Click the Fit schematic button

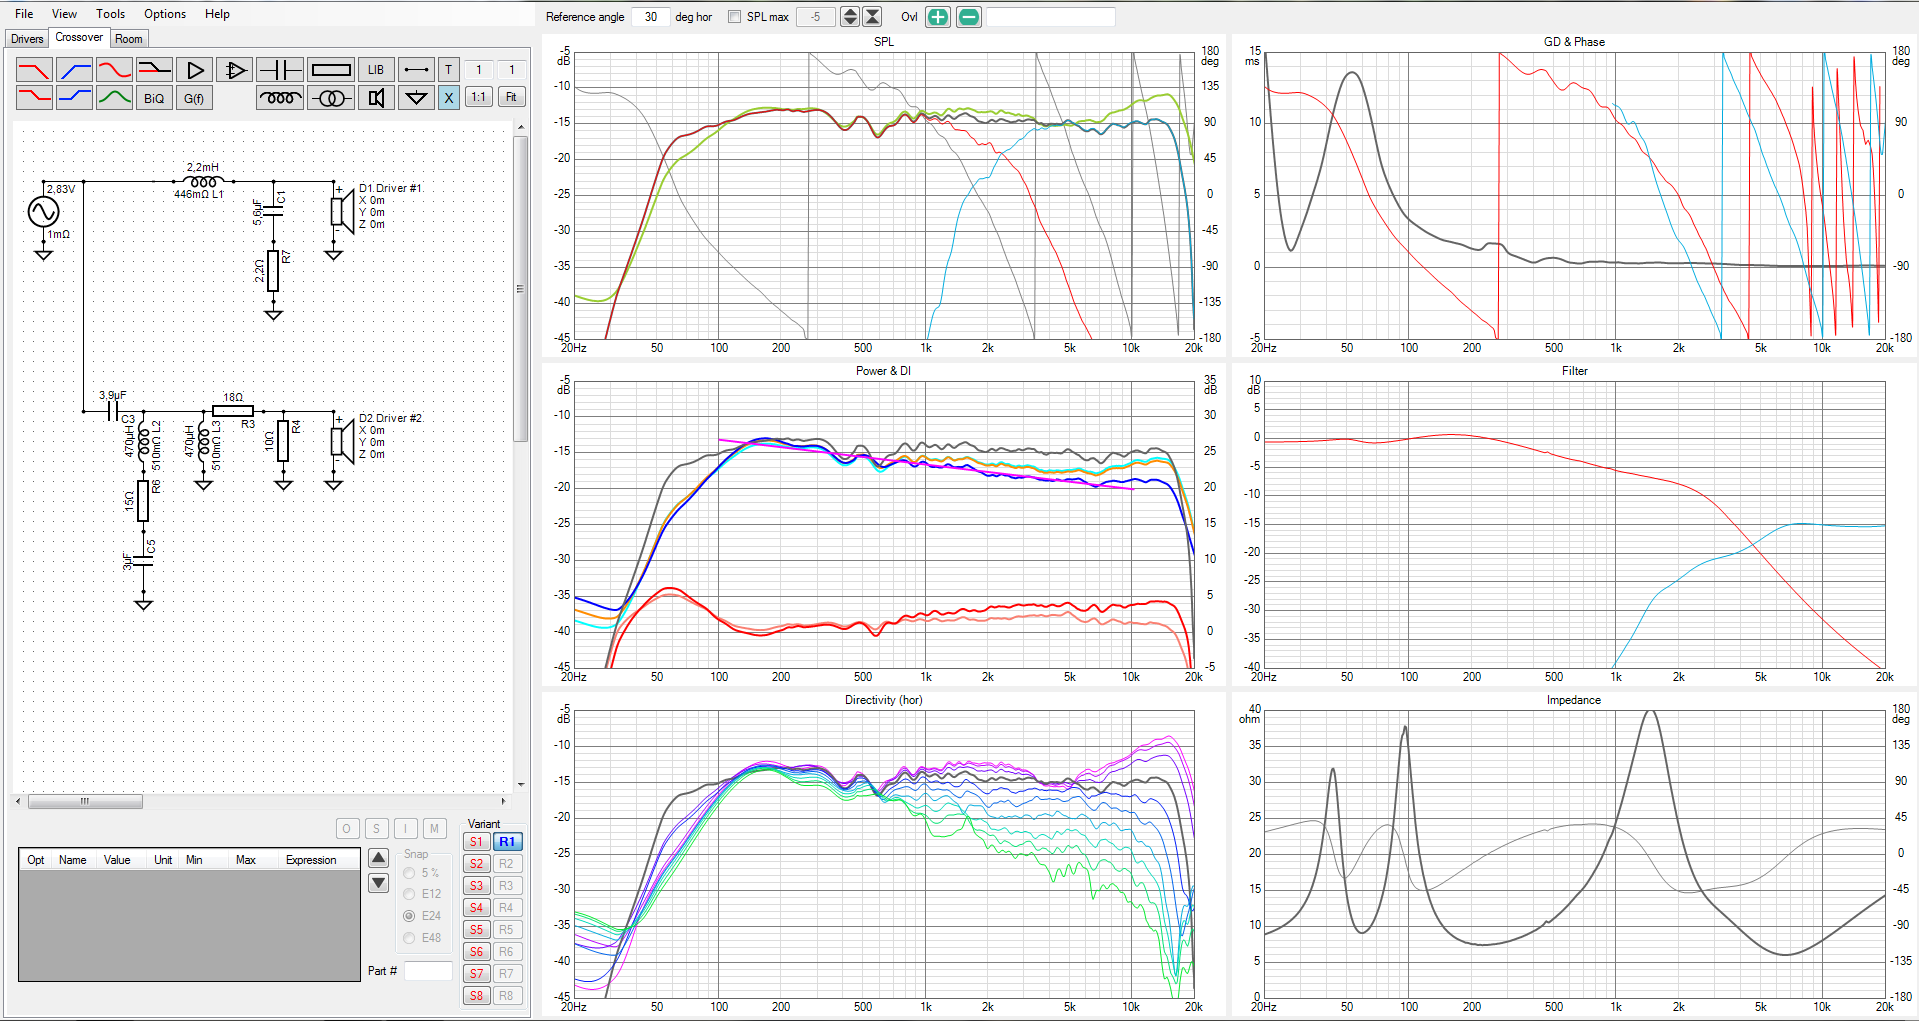(x=511, y=98)
